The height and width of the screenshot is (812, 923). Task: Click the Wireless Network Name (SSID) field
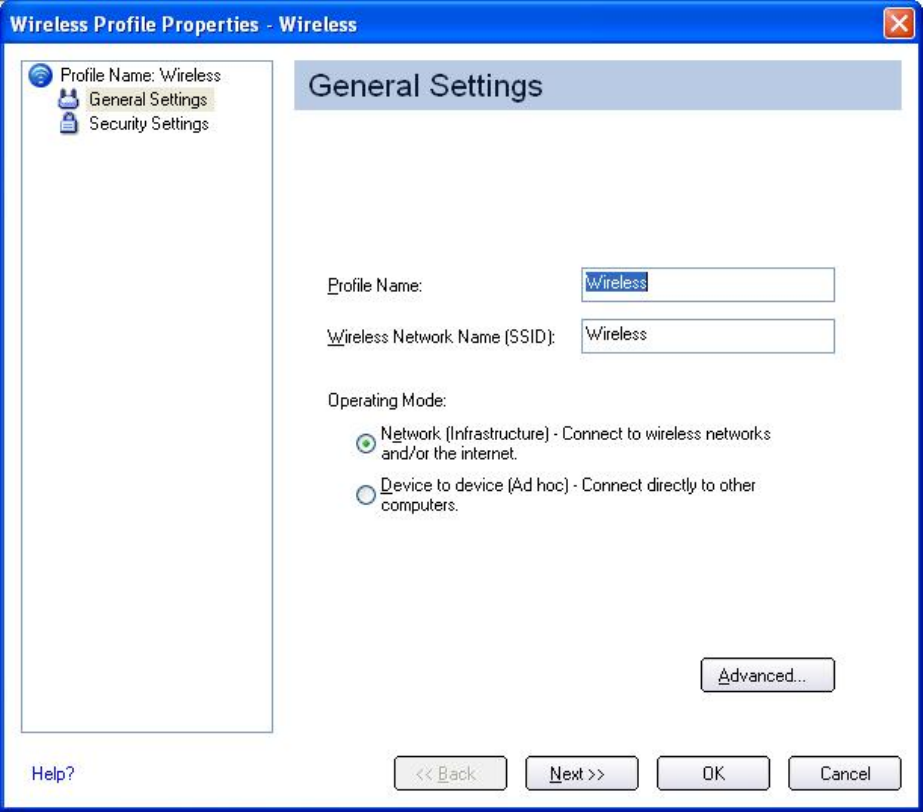708,336
